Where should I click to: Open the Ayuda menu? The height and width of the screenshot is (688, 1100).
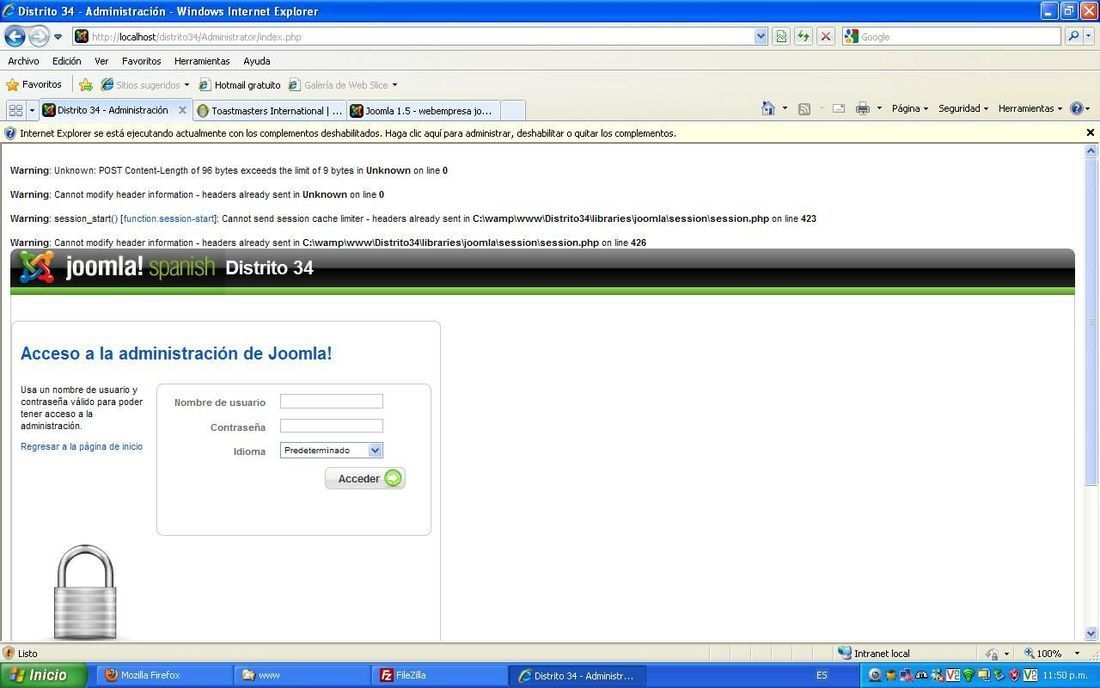click(x=256, y=61)
